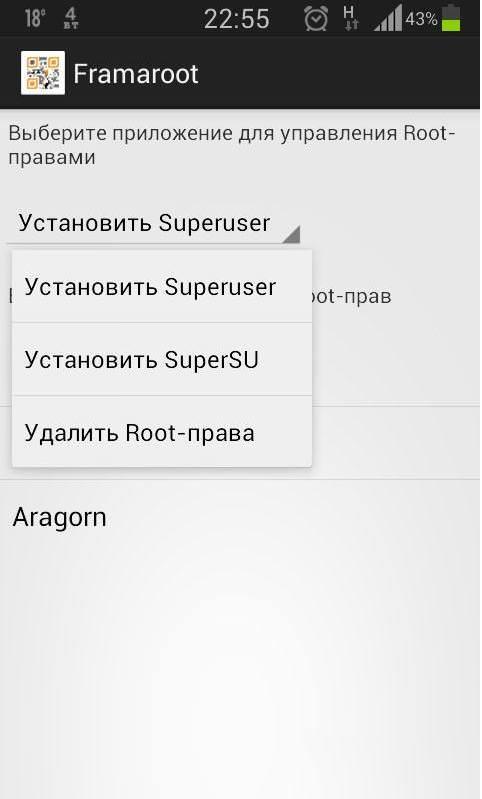Tap the partially hidden oot-прав text
The image size is (482, 799).
click(352, 296)
